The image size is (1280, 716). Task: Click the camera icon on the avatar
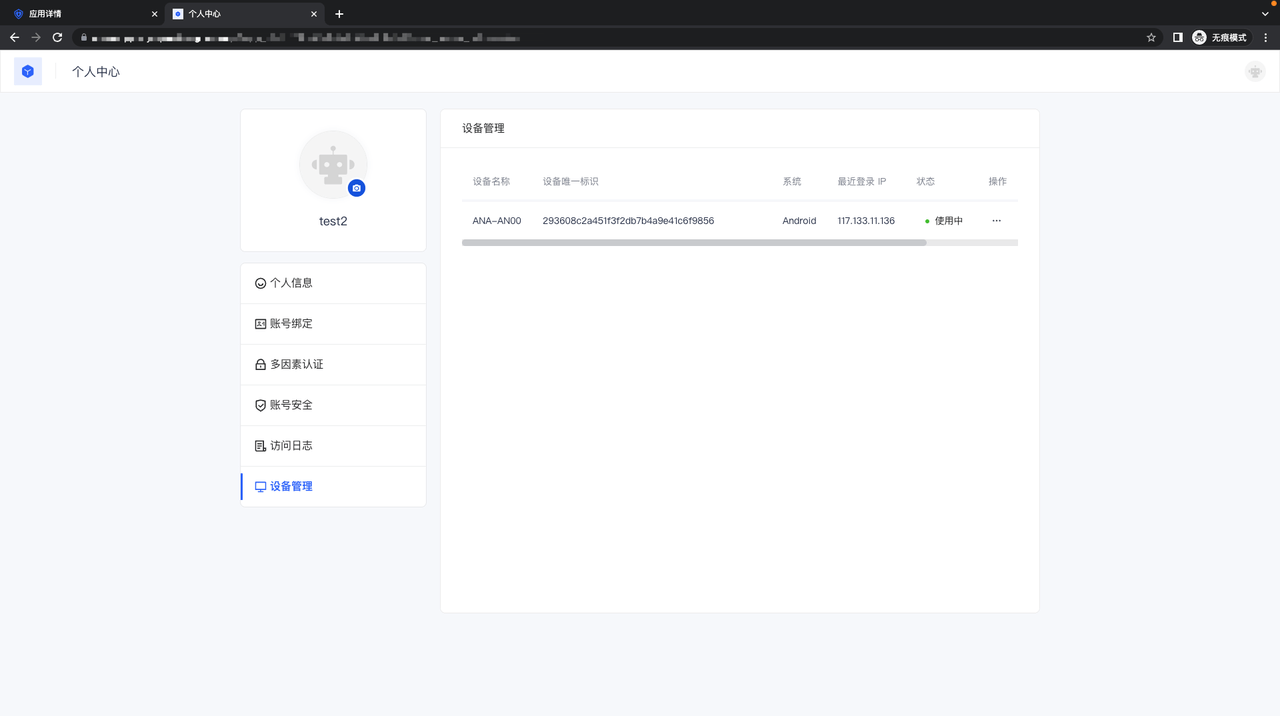357,188
